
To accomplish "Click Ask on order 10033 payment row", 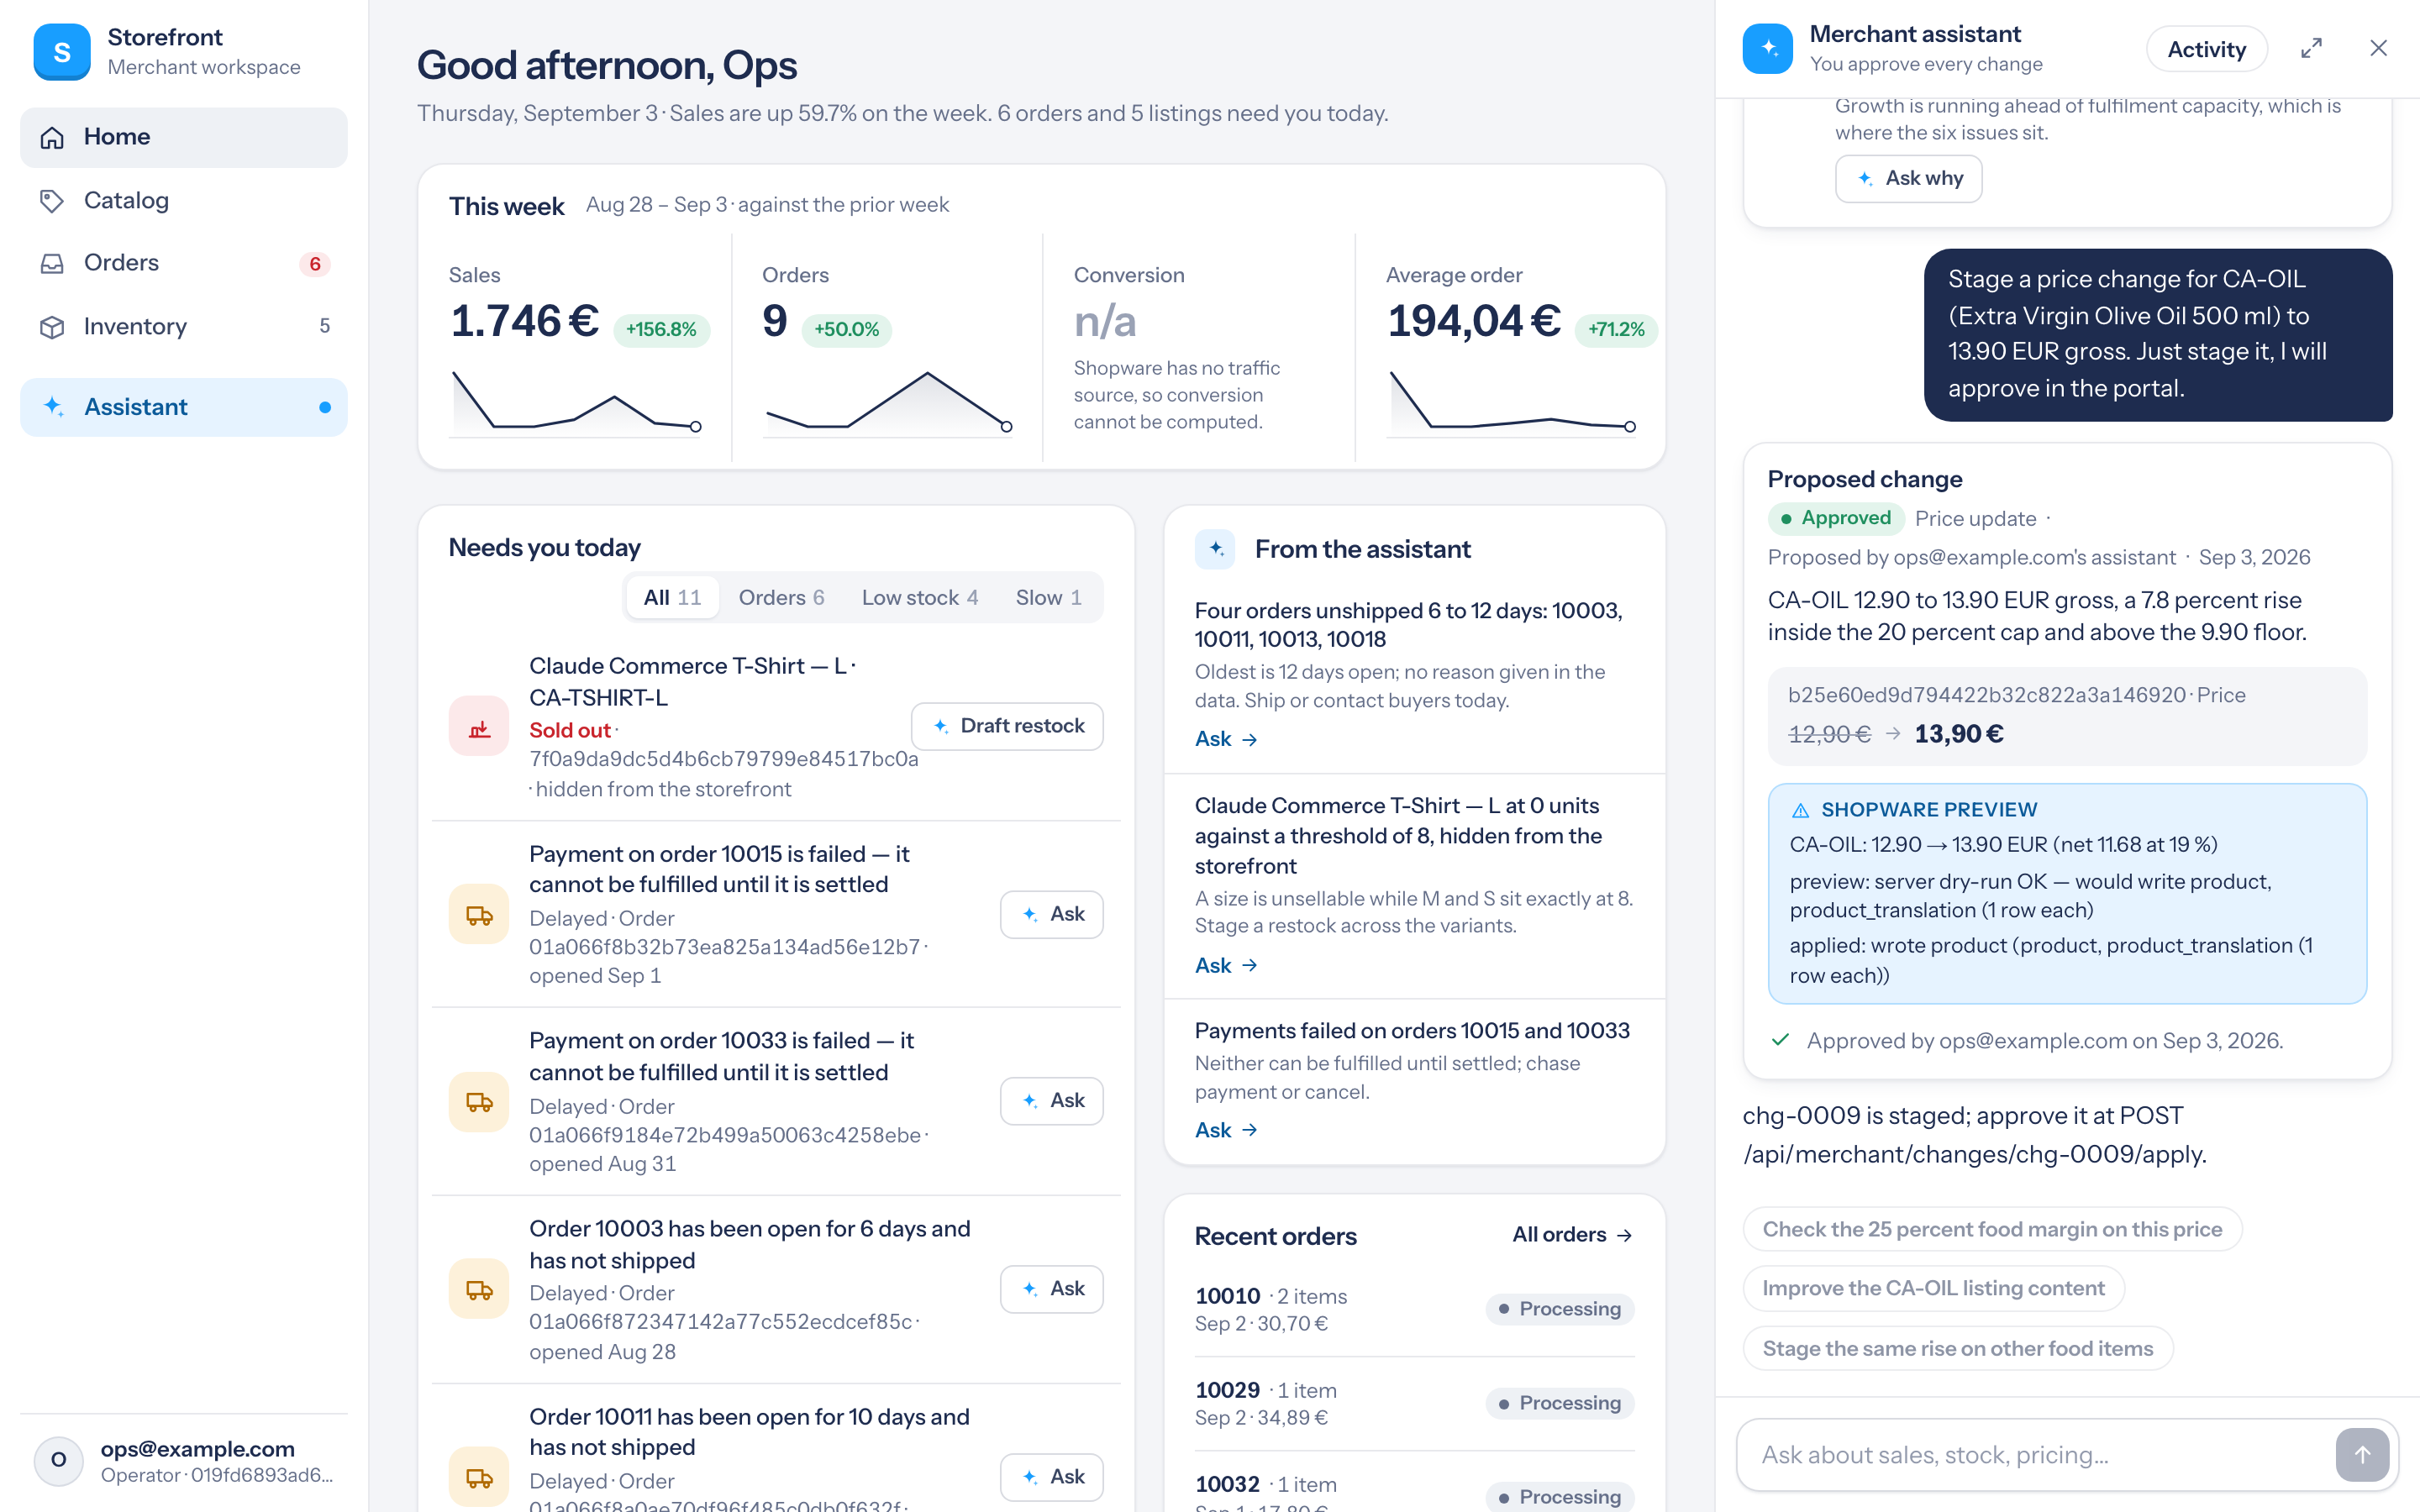I will pos(1051,1101).
